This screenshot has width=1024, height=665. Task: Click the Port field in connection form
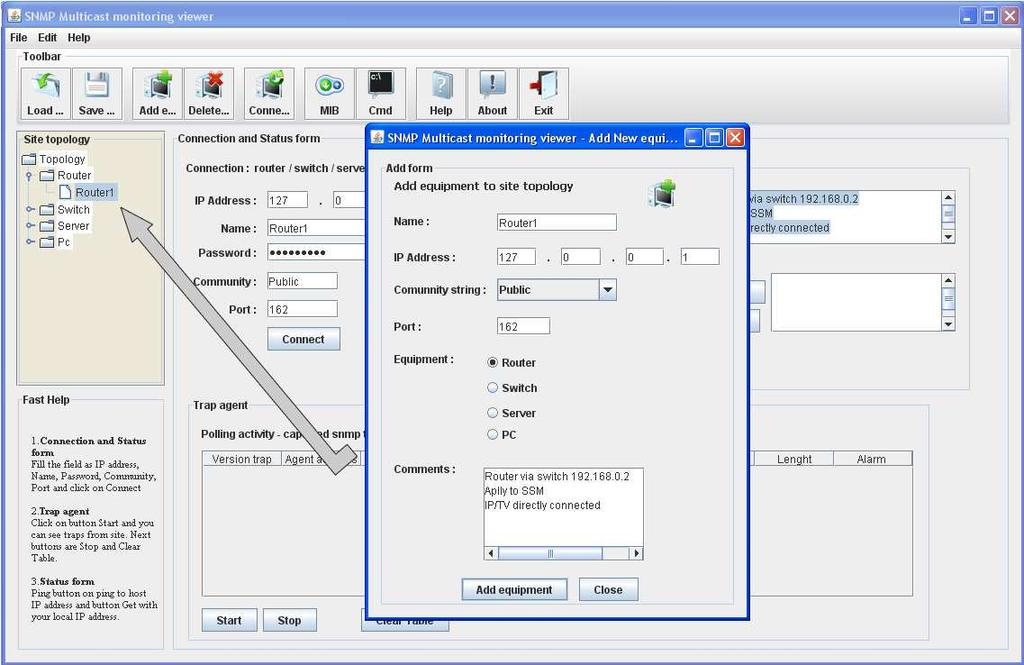pyautogui.click(x=302, y=309)
